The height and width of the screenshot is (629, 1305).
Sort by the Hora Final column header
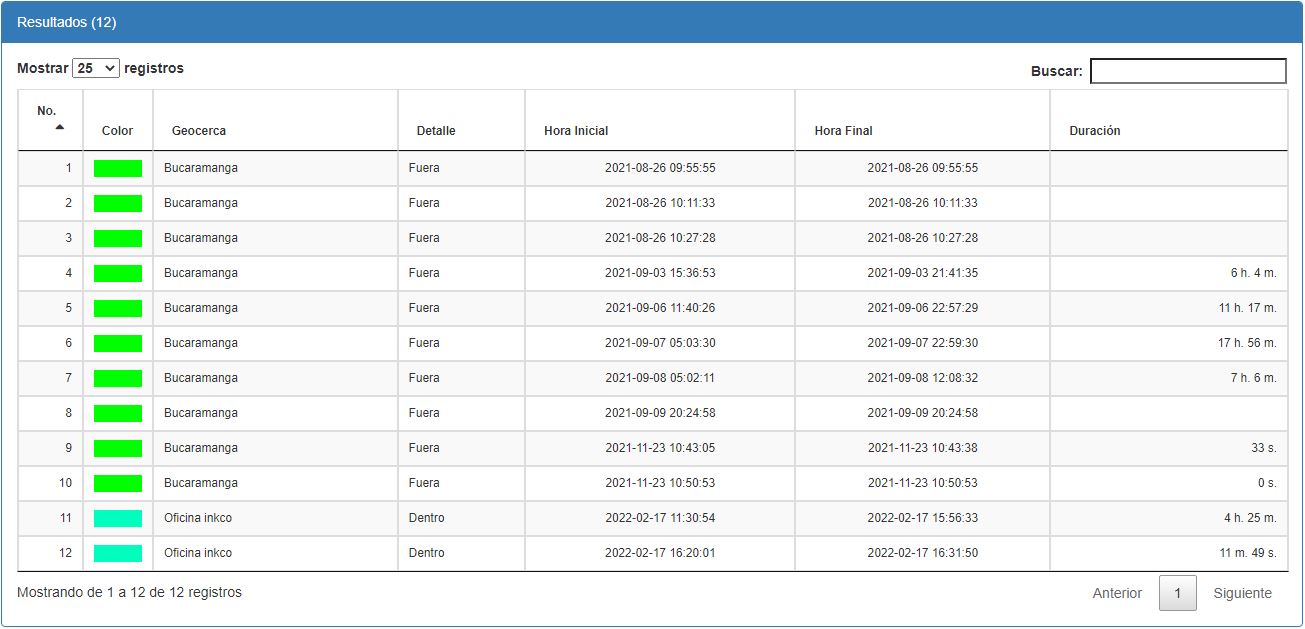point(843,131)
